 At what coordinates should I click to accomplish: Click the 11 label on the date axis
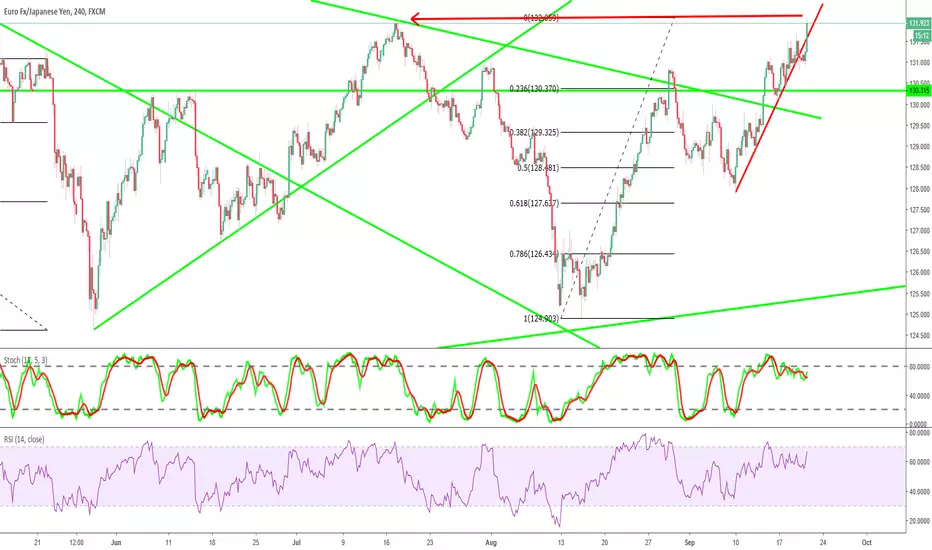point(169,542)
